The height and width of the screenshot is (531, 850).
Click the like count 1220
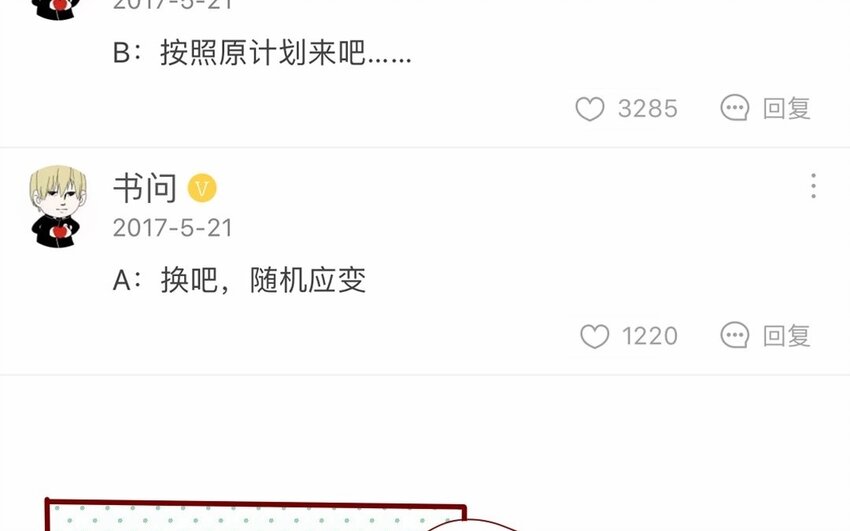[x=650, y=336]
